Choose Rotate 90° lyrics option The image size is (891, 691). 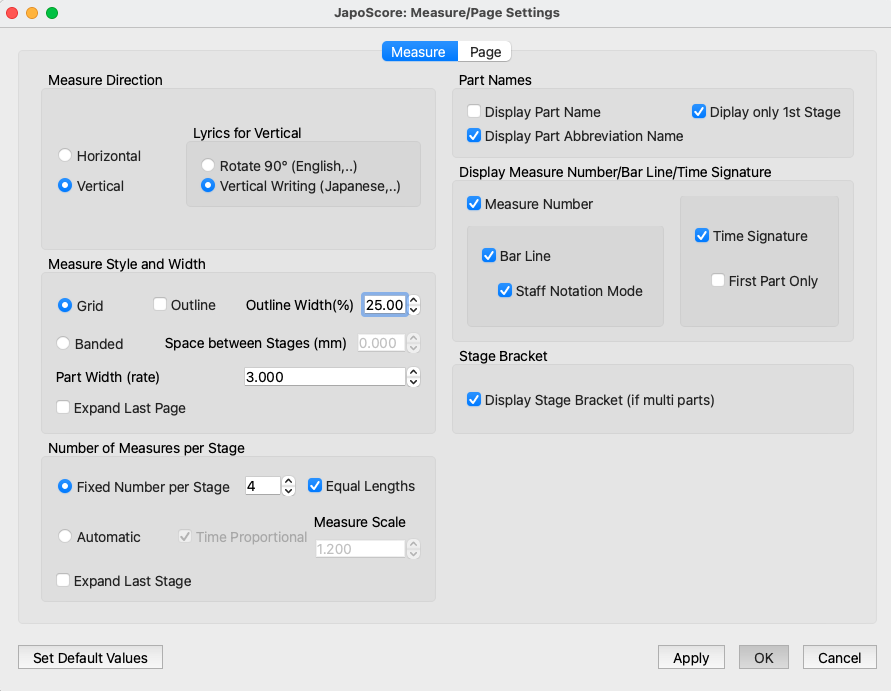pos(208,165)
